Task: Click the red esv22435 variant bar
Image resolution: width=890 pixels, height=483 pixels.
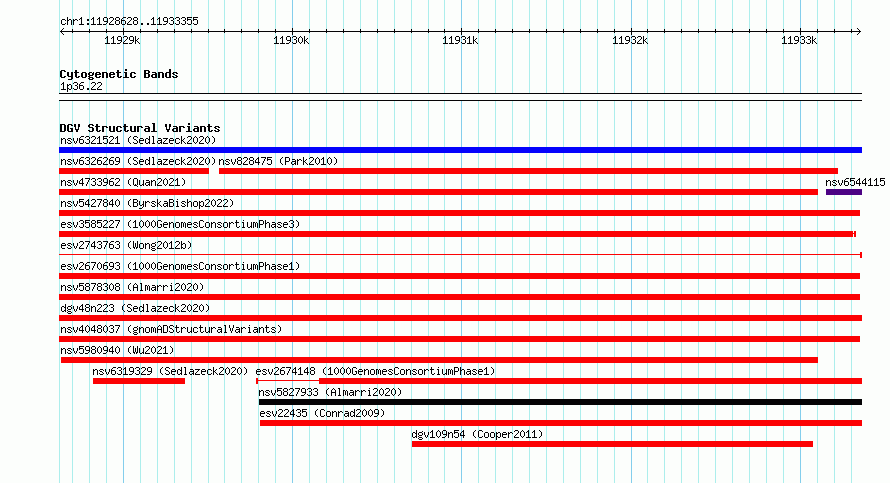Action: pos(561,423)
